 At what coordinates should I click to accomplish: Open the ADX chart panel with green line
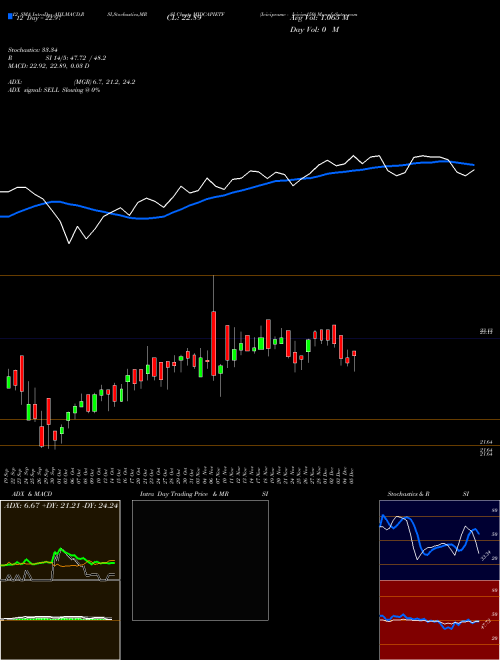click(x=60, y=540)
